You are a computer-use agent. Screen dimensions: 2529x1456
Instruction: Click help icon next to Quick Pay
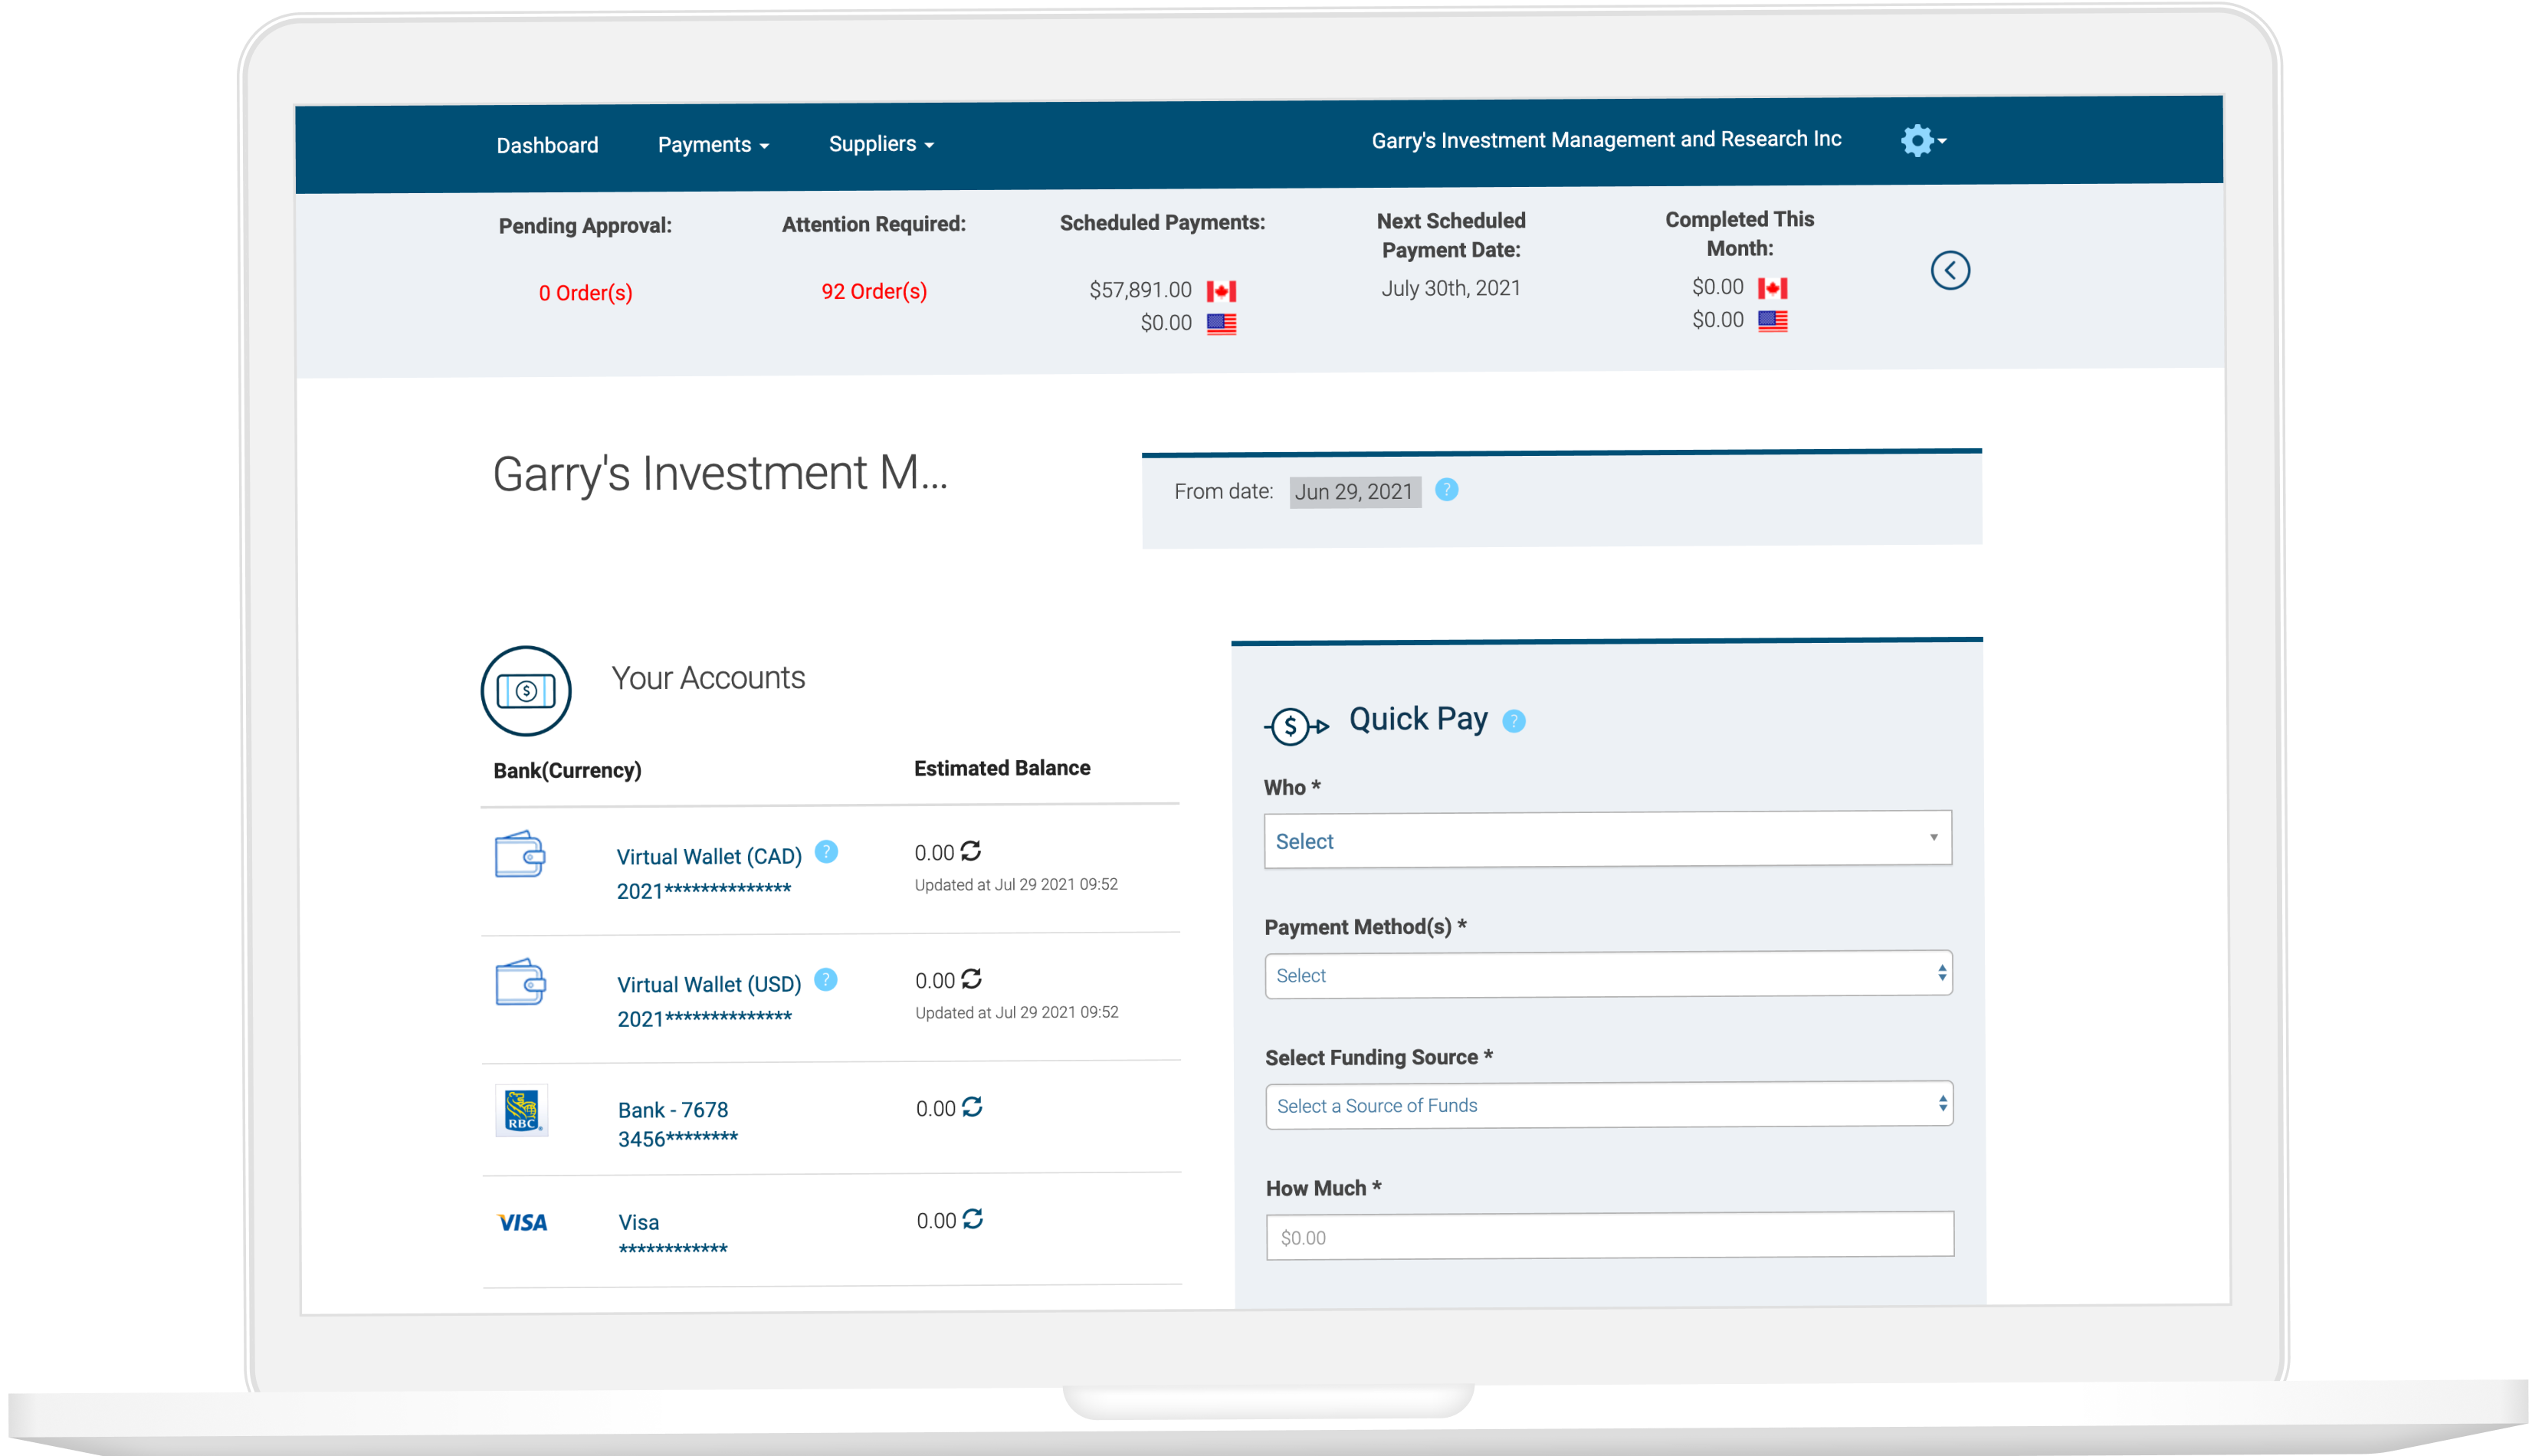[1514, 721]
